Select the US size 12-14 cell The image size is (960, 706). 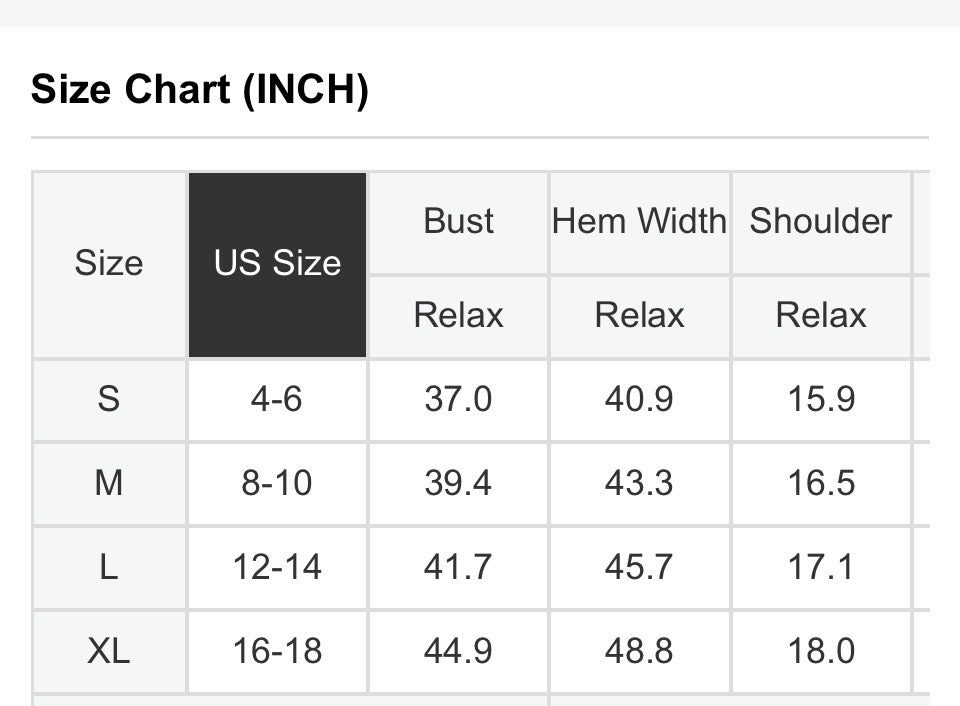277,568
